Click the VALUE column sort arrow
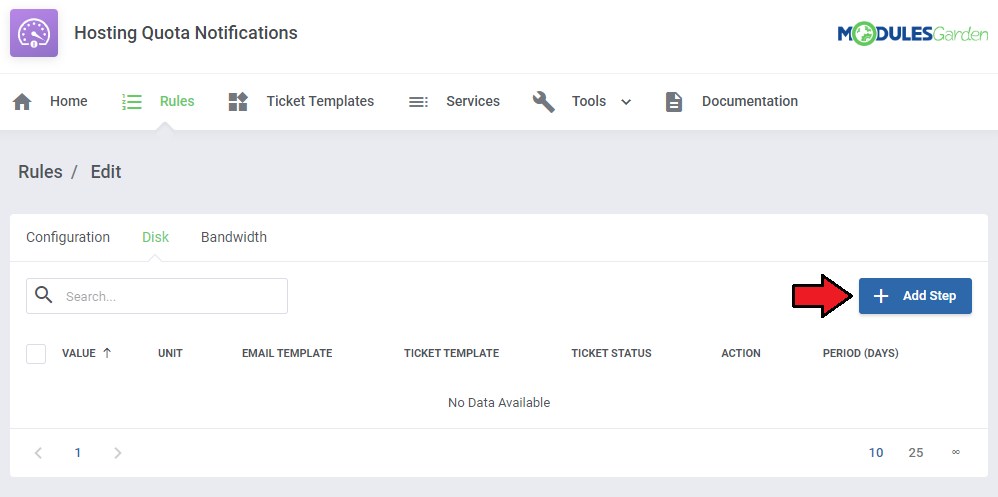This screenshot has height=497, width=998. tap(107, 353)
